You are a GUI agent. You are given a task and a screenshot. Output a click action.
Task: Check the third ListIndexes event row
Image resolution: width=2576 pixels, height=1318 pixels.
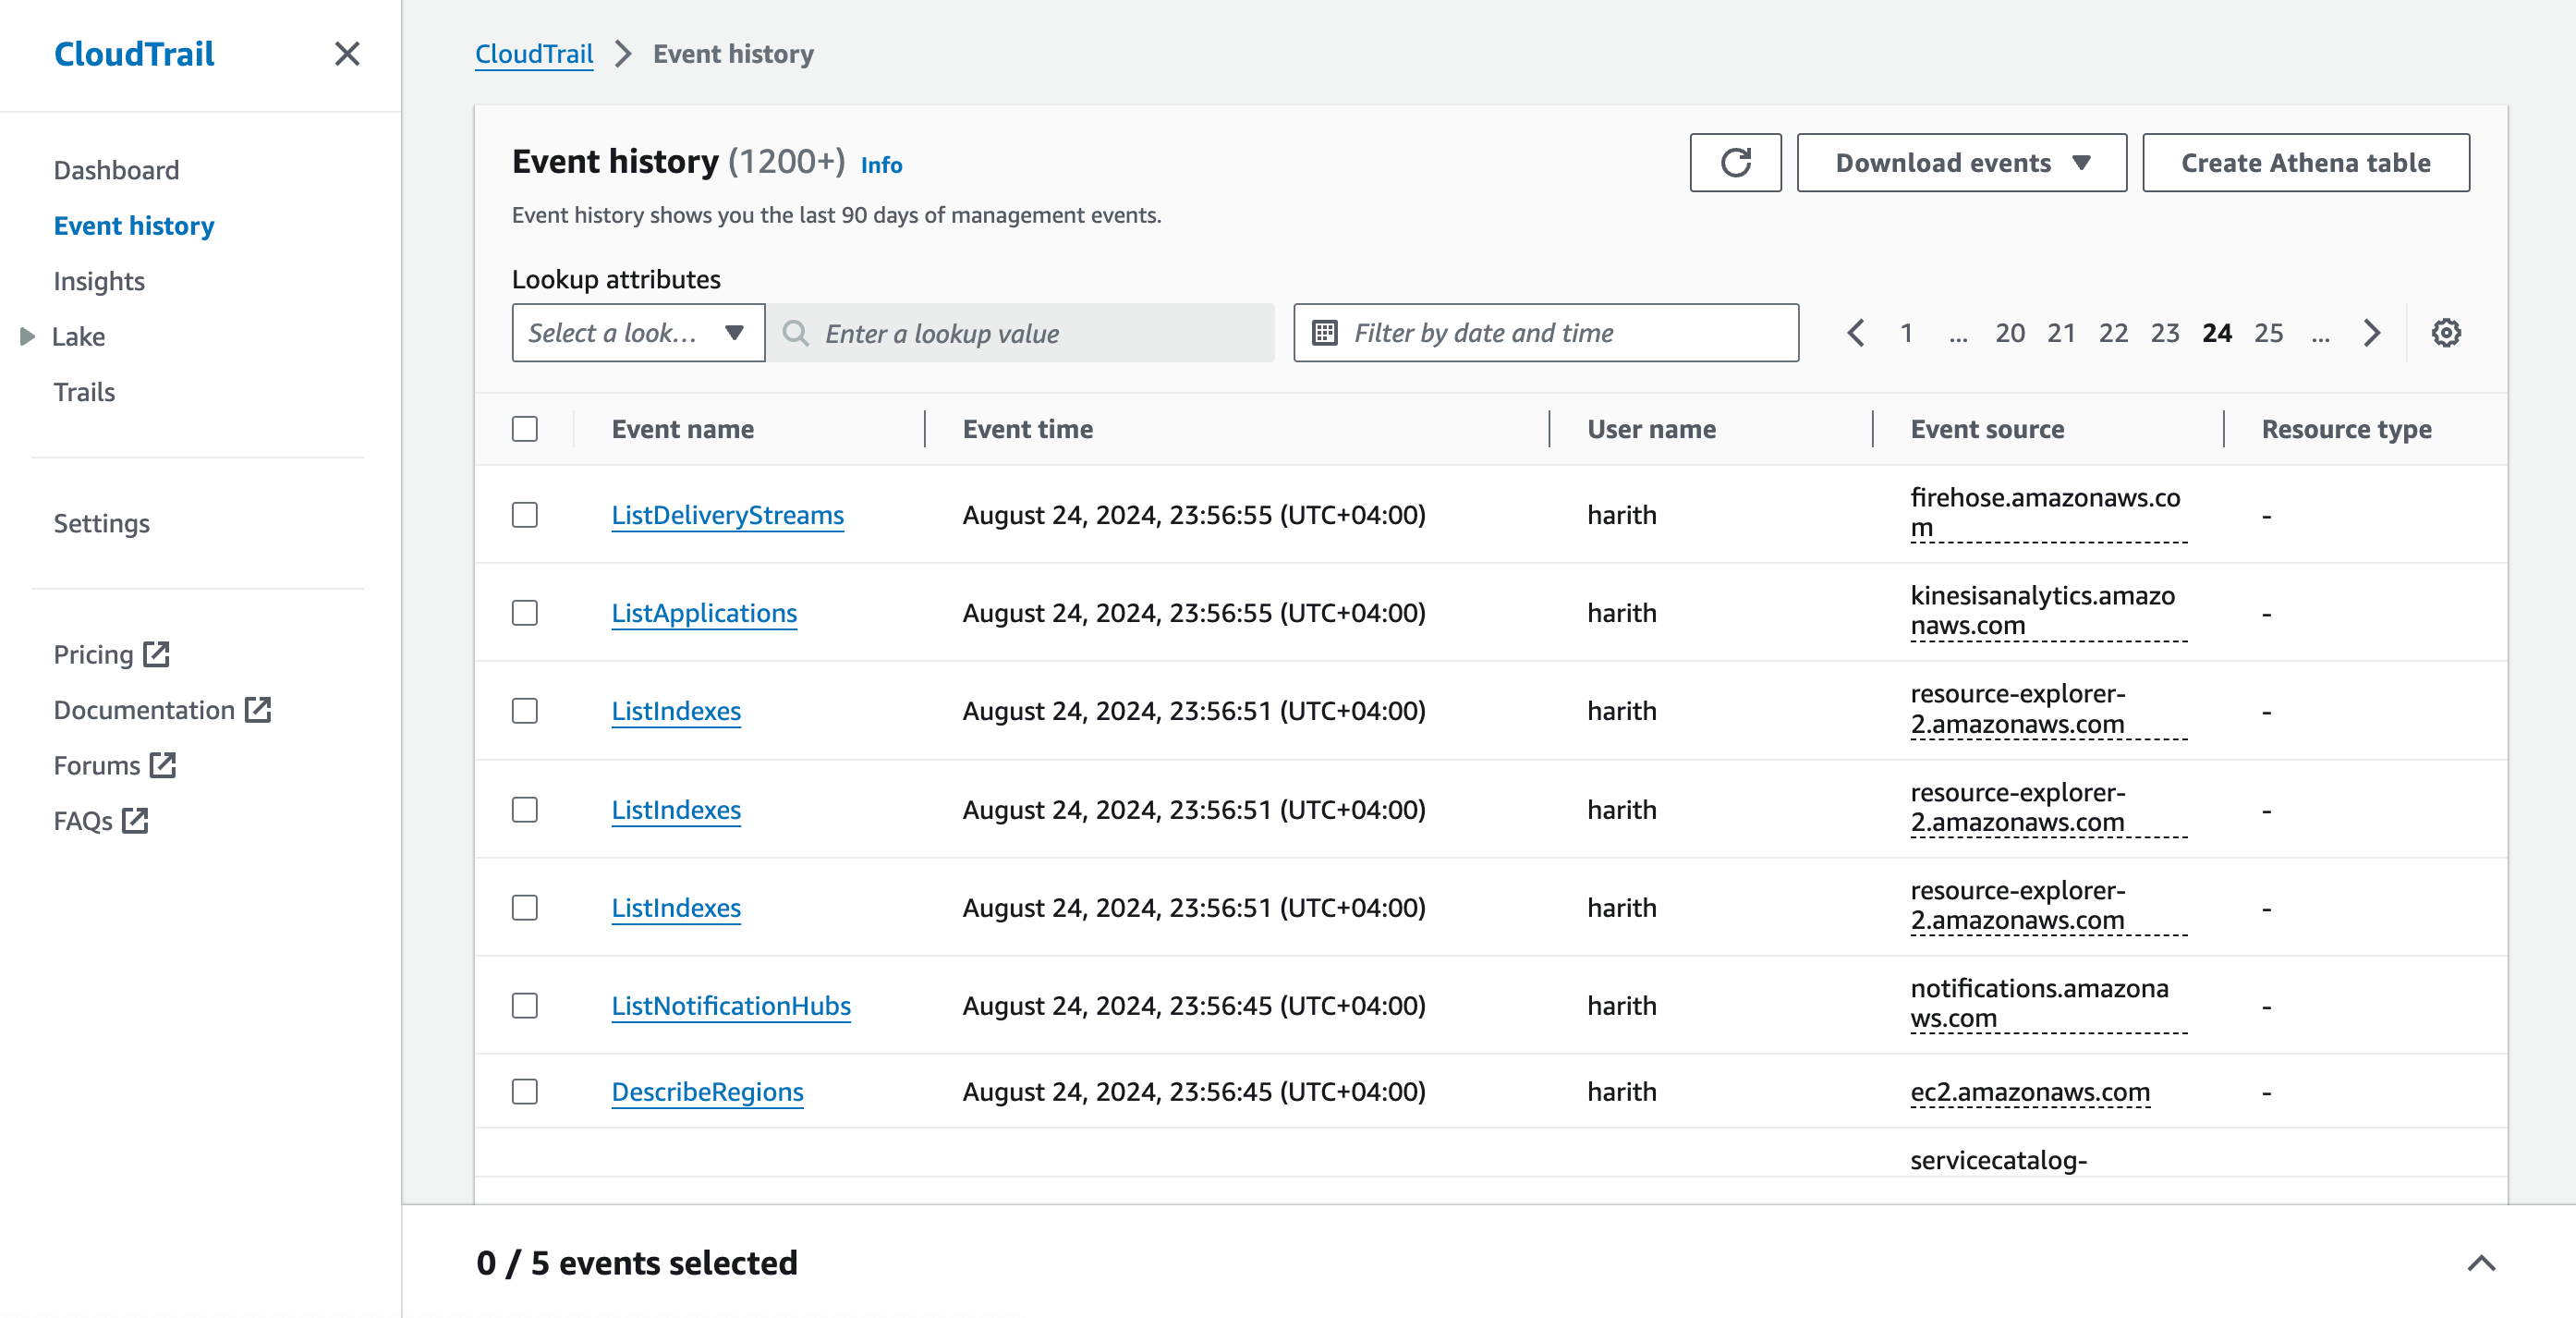[525, 908]
